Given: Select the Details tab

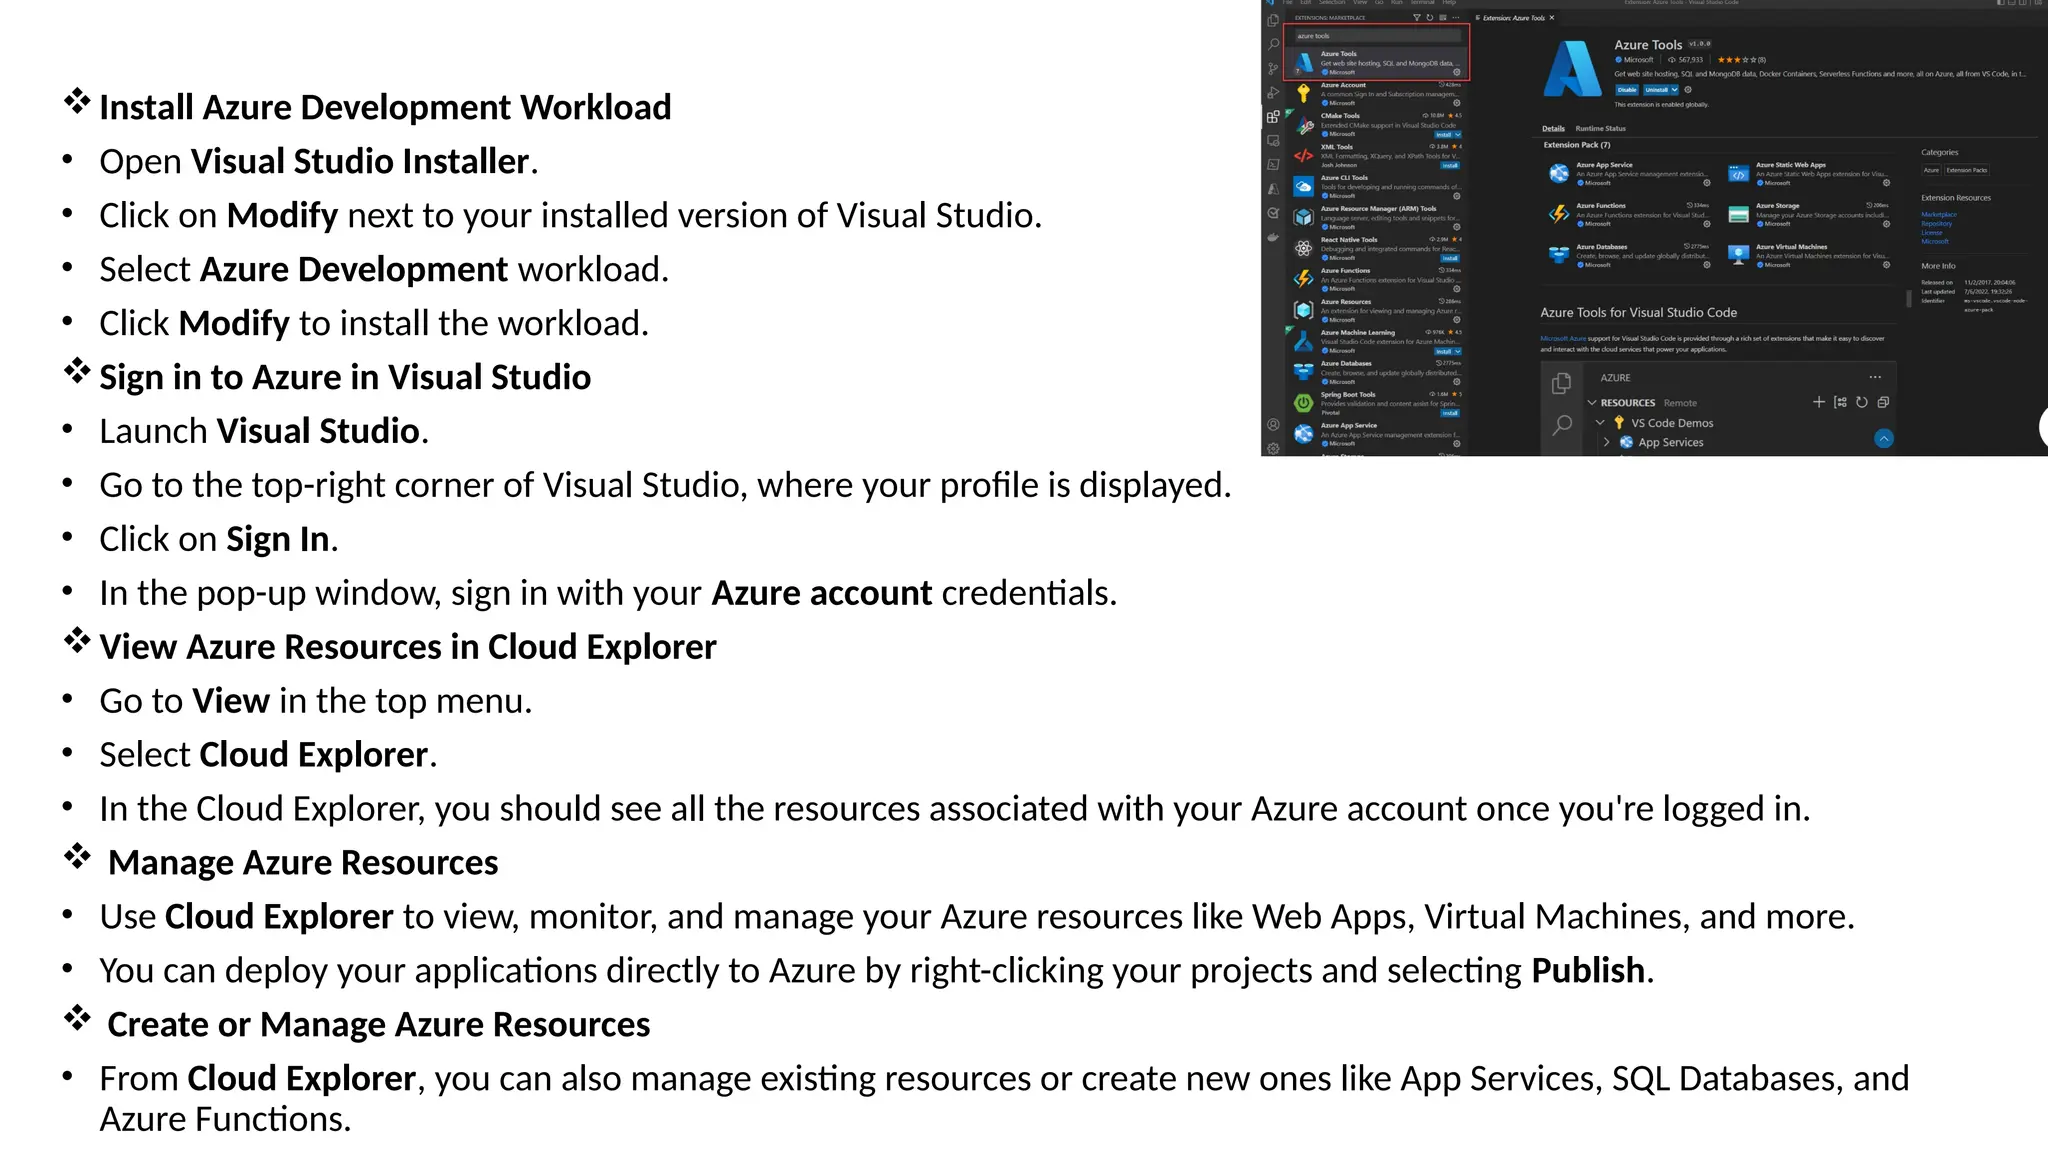Looking at the screenshot, I should pos(1553,129).
